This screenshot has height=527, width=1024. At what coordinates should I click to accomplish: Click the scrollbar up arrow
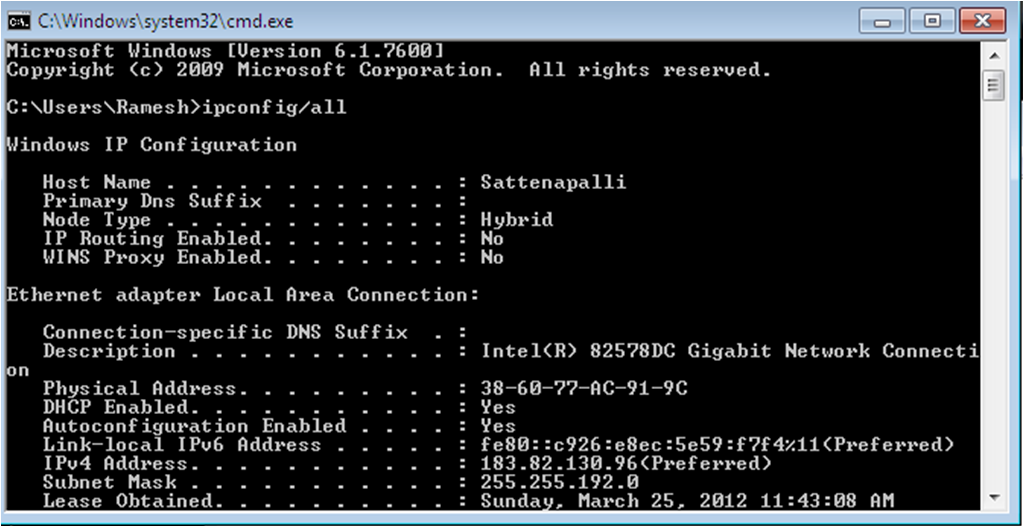pyautogui.click(x=993, y=55)
